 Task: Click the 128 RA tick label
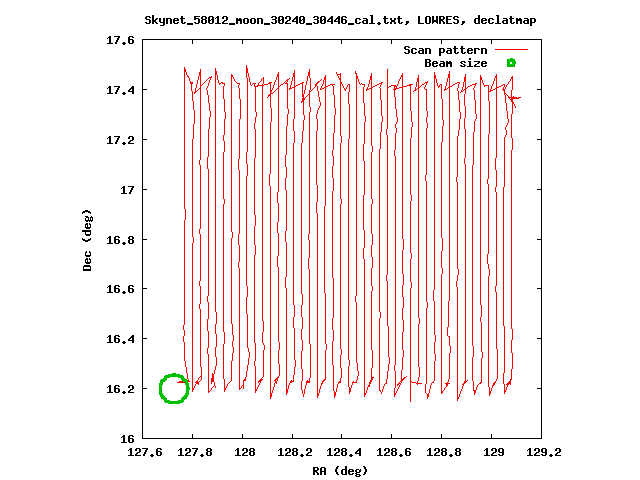click(245, 452)
